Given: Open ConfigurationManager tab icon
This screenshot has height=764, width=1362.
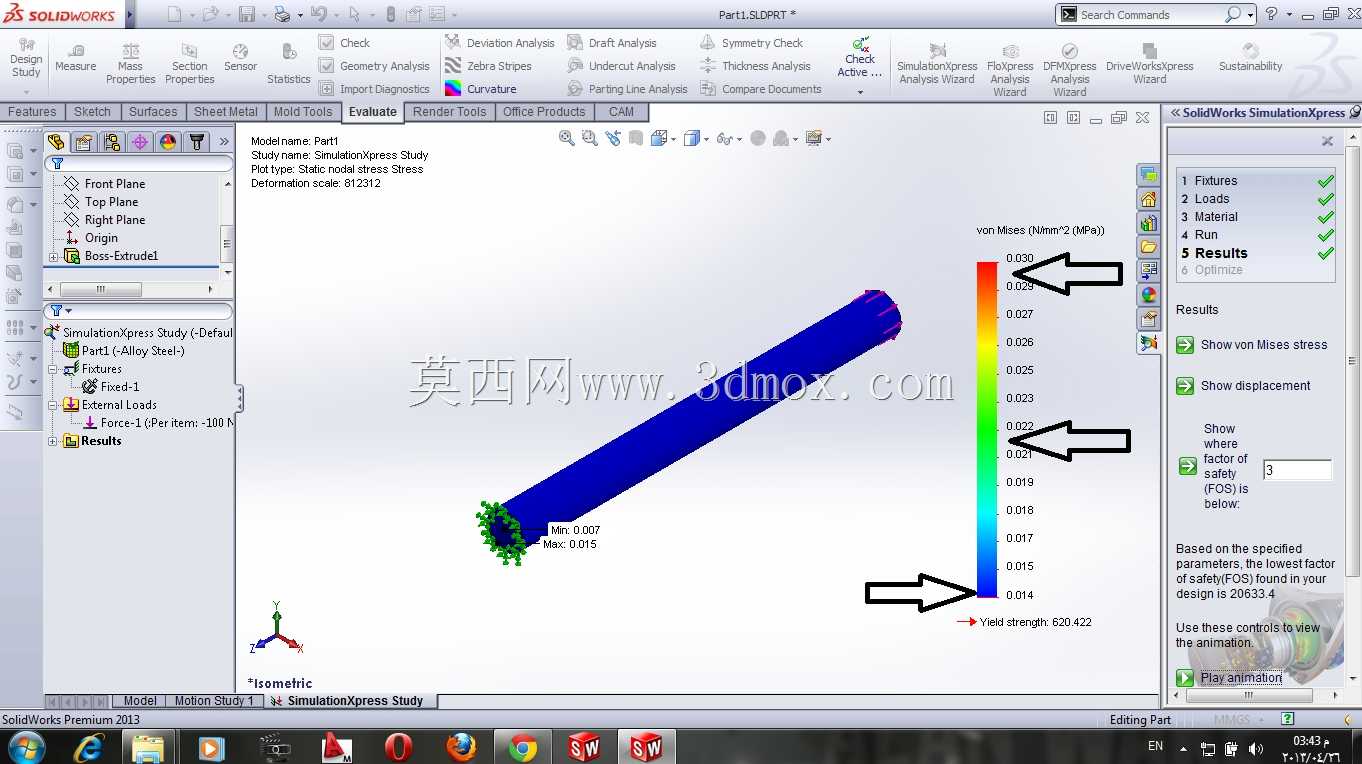Looking at the screenshot, I should pos(112,142).
